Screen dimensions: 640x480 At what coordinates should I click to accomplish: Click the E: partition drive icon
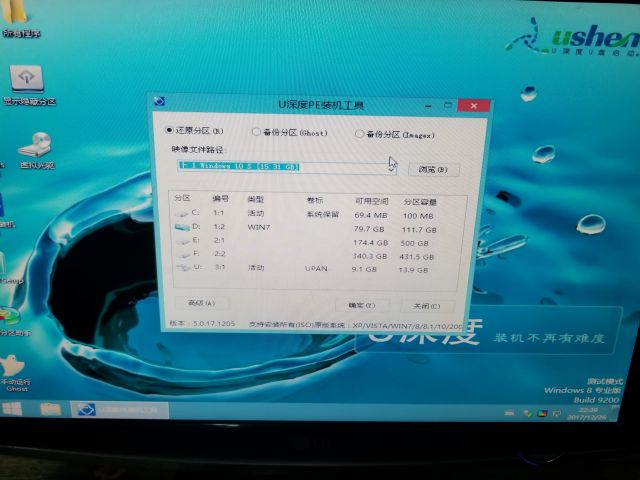(x=182, y=241)
